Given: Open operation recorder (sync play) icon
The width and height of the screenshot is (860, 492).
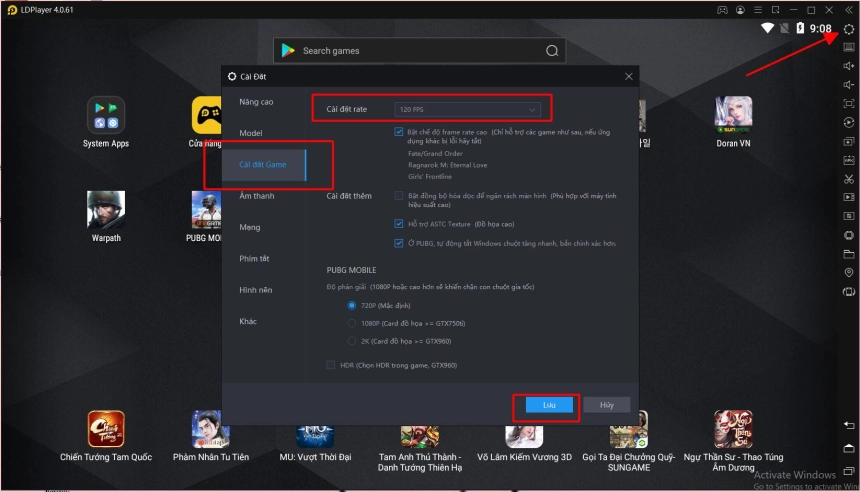Looking at the screenshot, I should pos(848,122).
